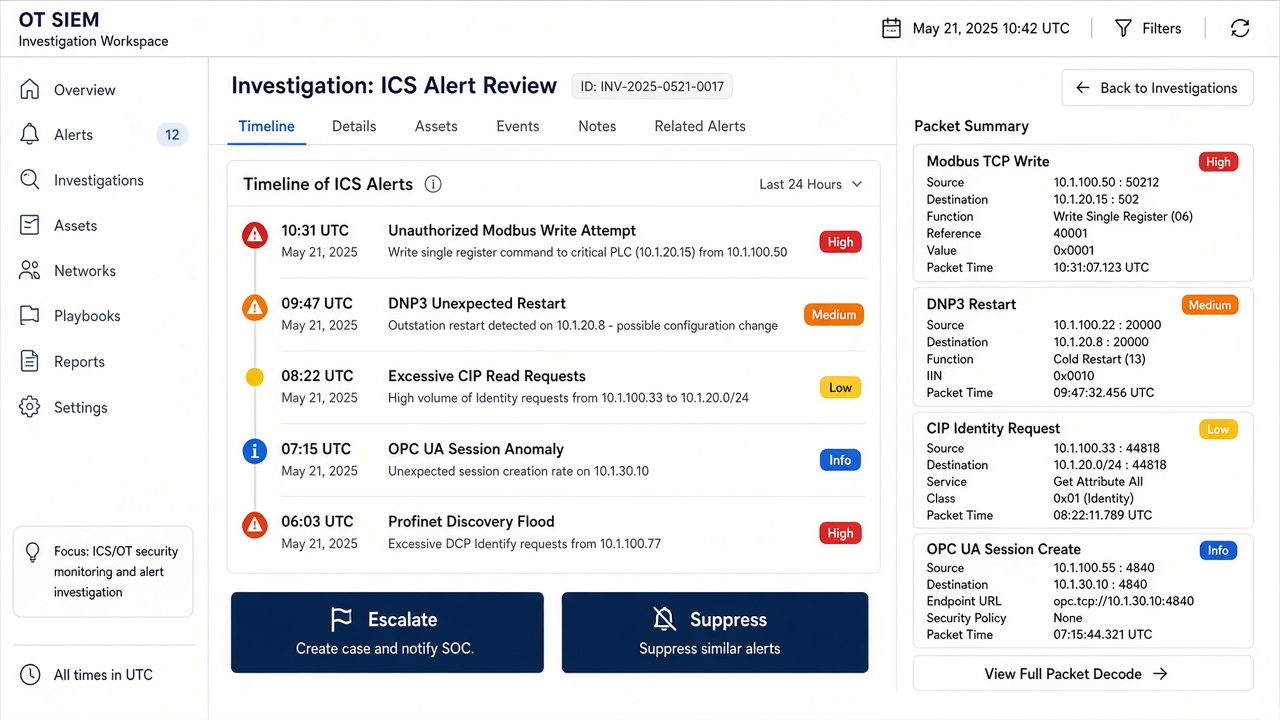The height and width of the screenshot is (720, 1280).
Task: Open the Notes tab
Action: 597,126
